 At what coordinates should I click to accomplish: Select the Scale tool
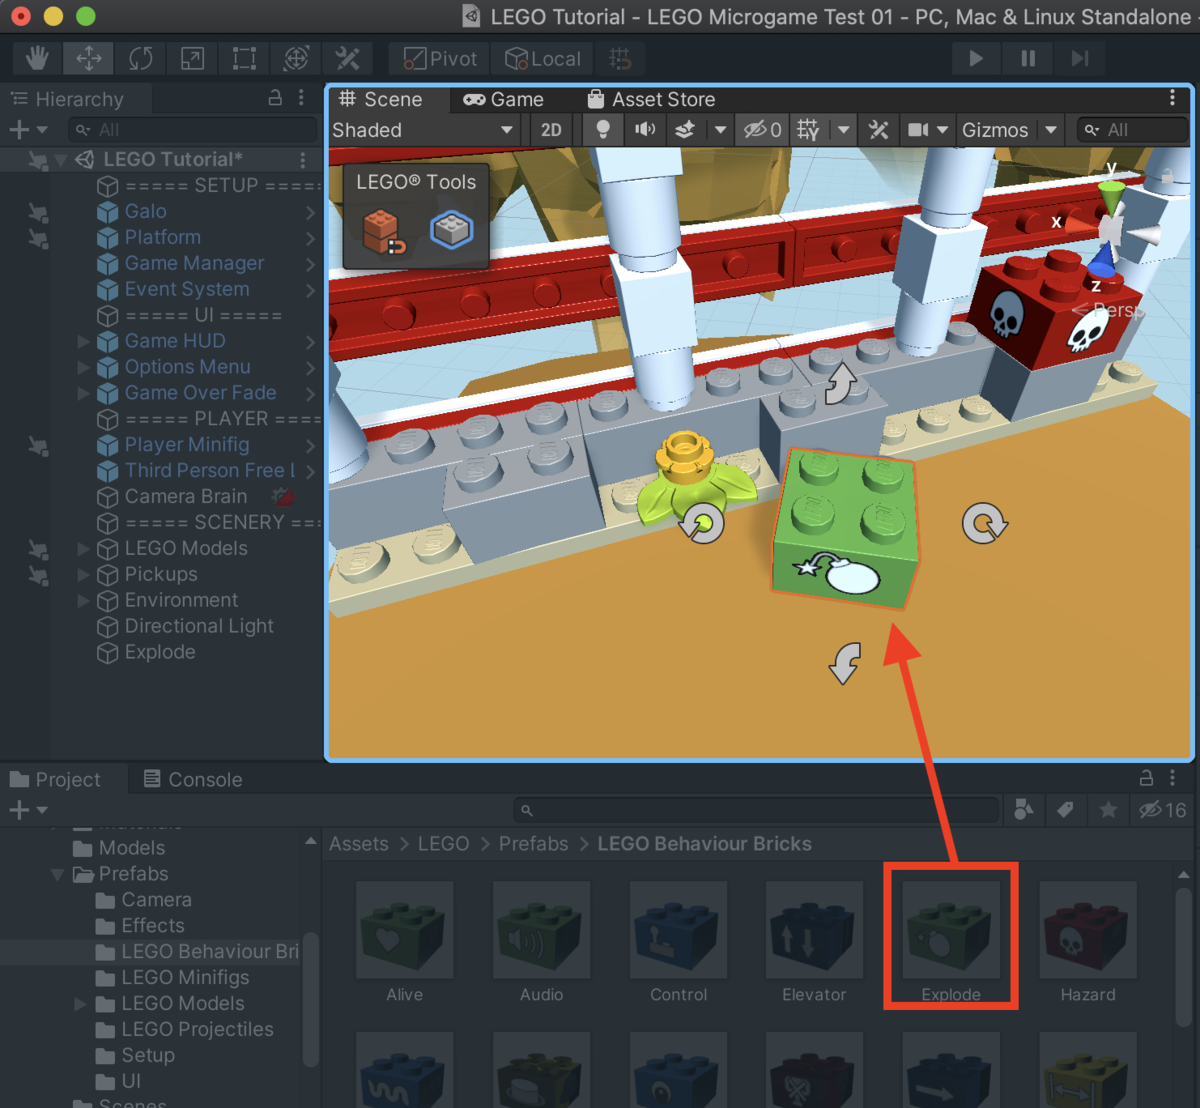point(192,58)
